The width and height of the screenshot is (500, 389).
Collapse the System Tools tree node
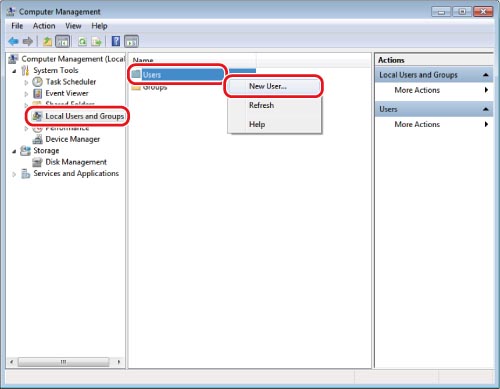coord(14,71)
